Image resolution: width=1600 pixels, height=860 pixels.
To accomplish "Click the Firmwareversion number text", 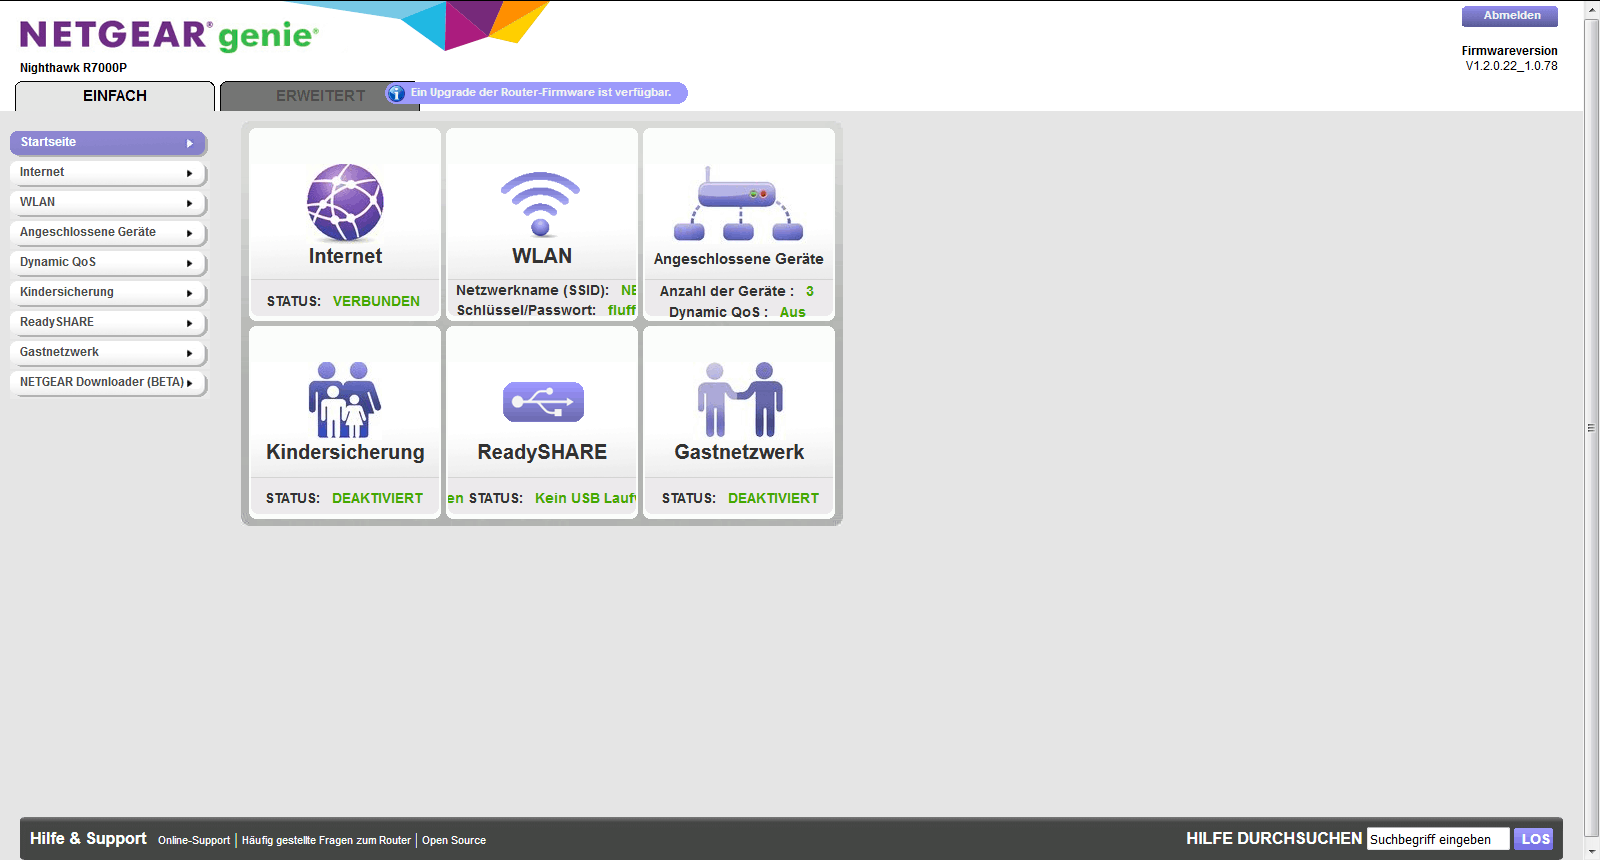I will pos(1511,66).
